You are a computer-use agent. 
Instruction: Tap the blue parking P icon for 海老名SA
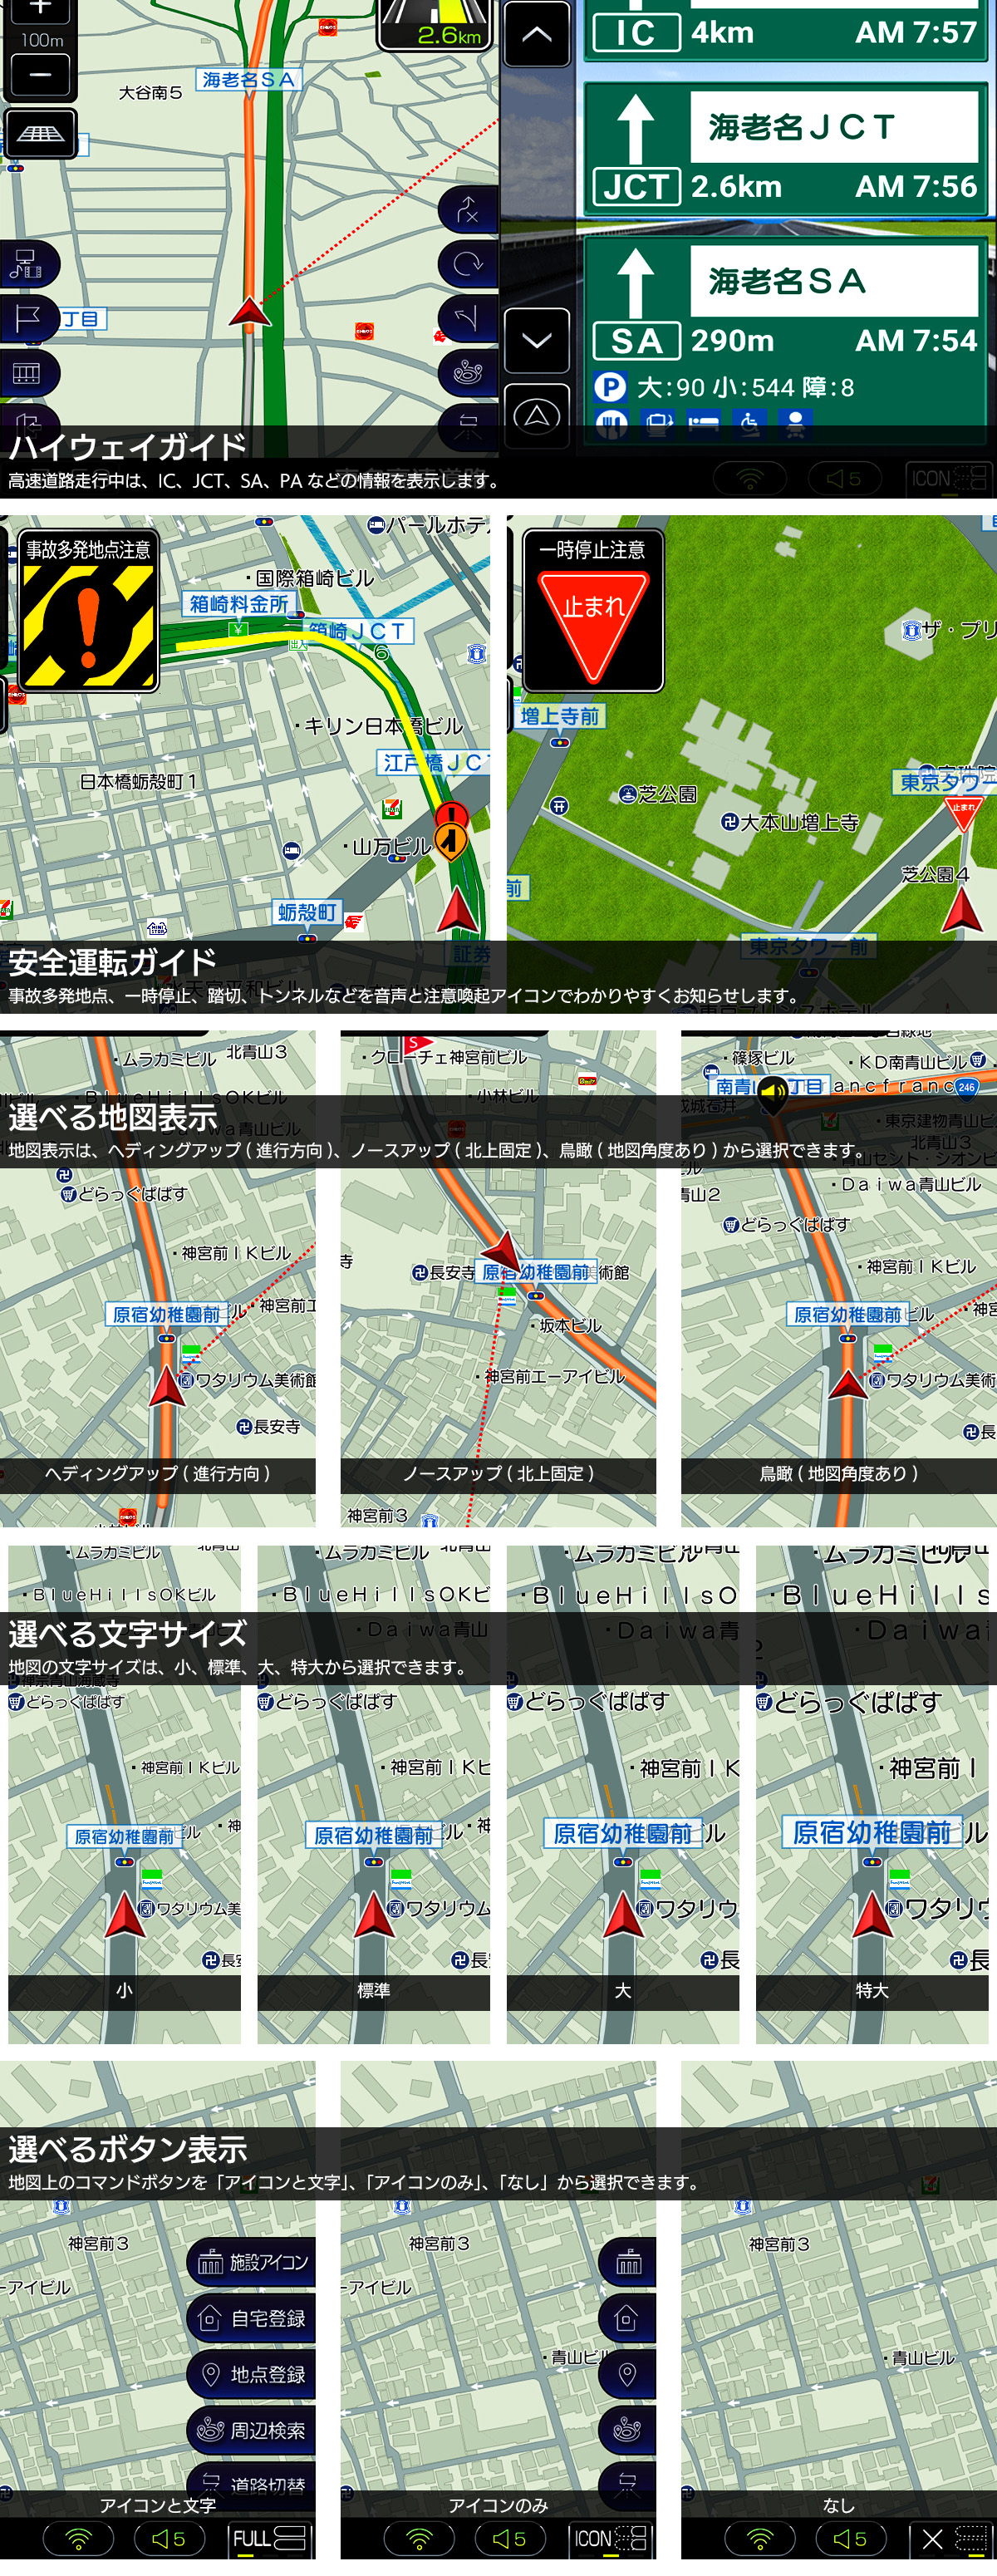point(610,387)
